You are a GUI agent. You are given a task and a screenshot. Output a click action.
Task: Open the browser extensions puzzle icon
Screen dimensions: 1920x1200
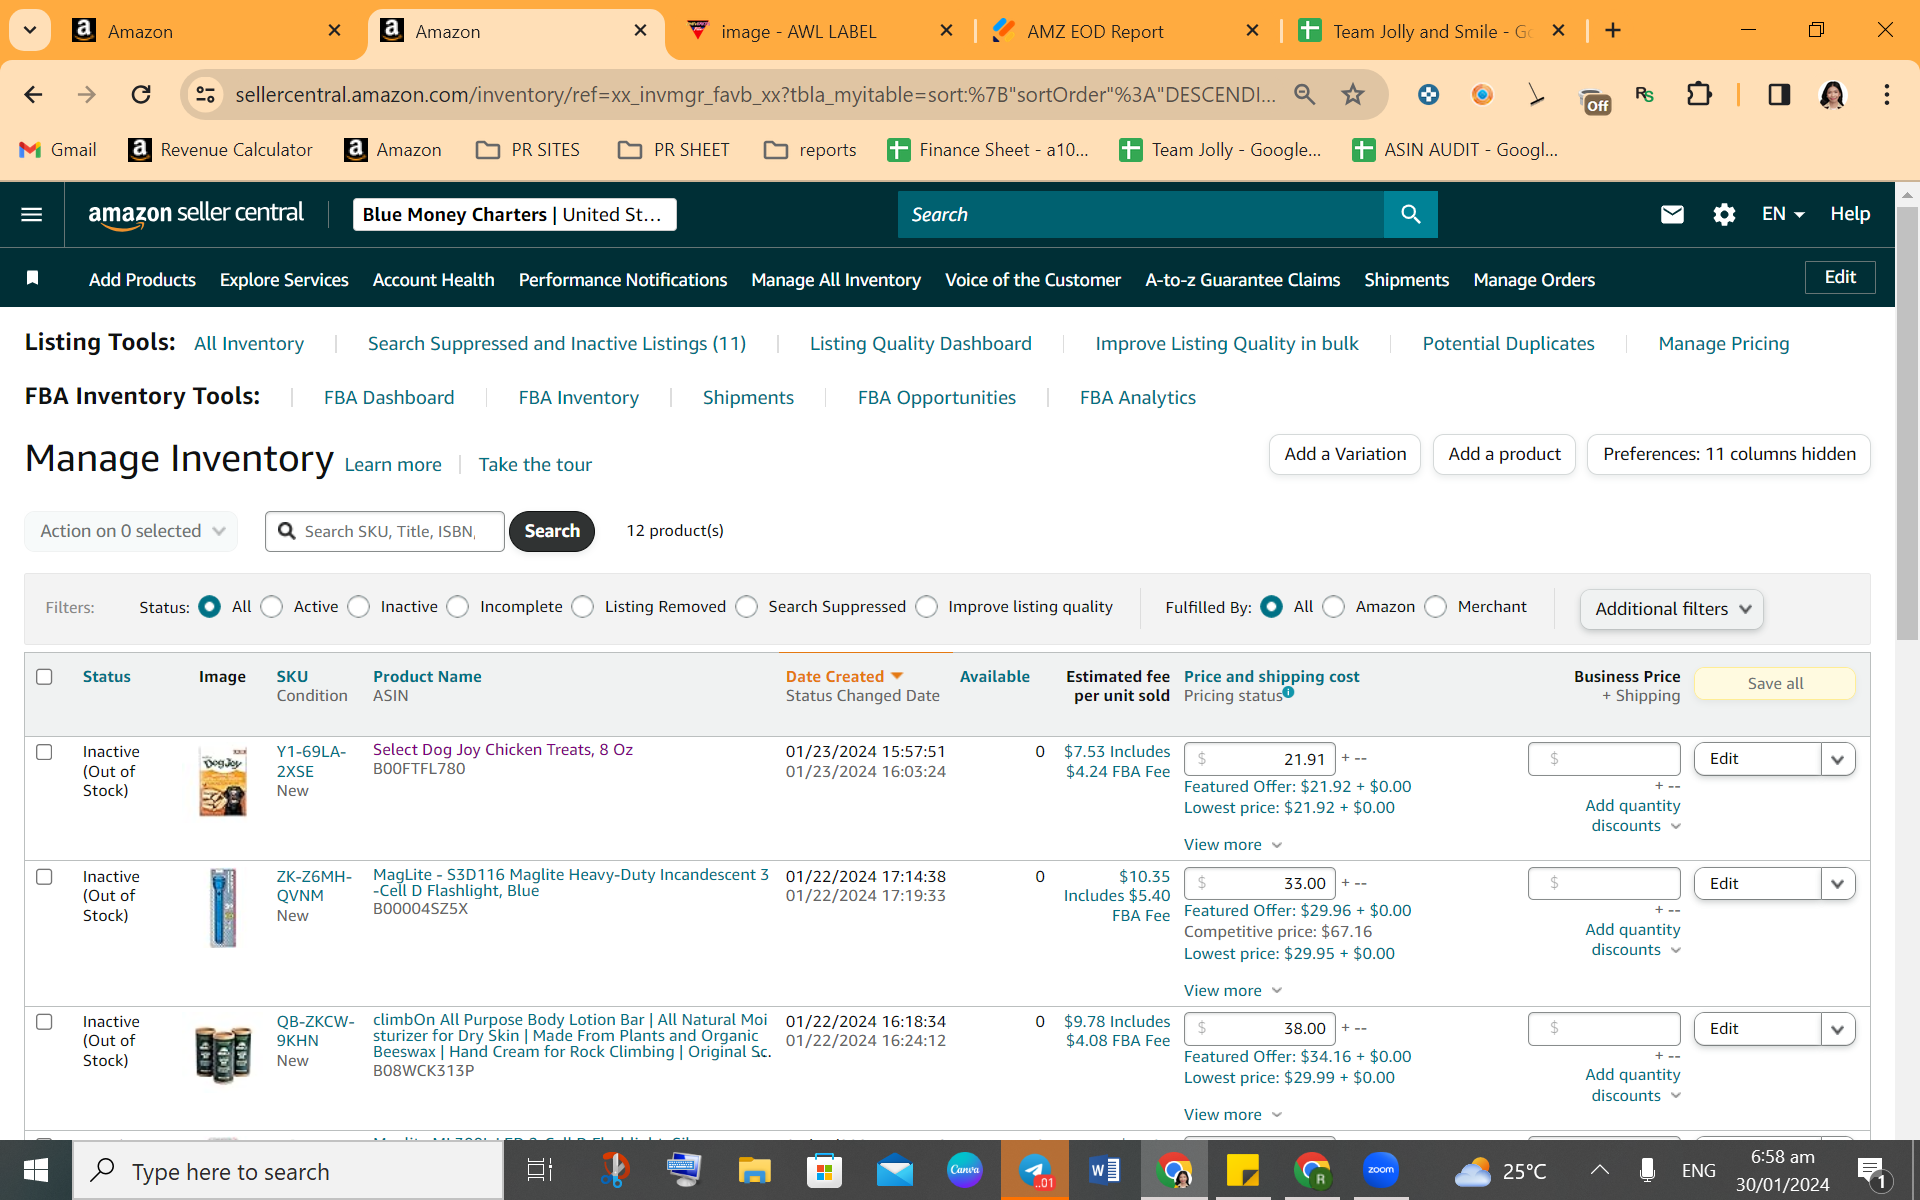[1699, 94]
